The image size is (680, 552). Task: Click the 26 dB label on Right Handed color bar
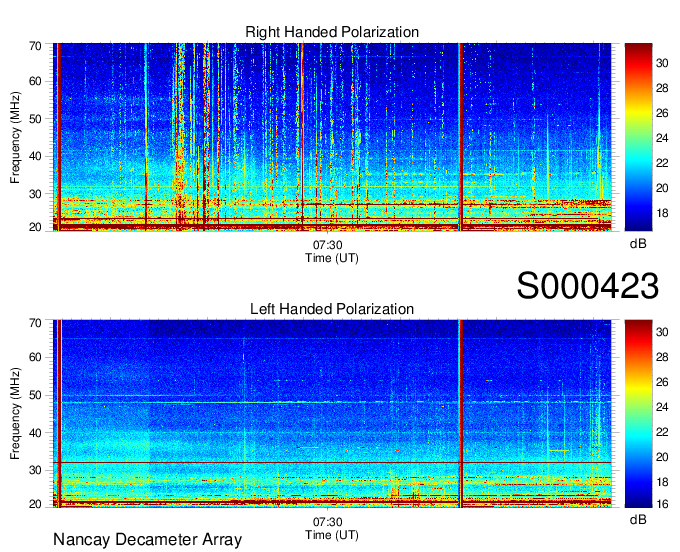(x=662, y=113)
